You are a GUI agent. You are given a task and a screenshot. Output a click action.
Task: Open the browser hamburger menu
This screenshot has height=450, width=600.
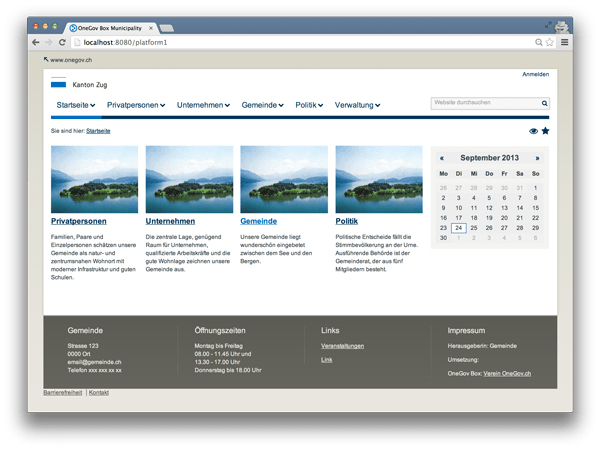point(564,42)
